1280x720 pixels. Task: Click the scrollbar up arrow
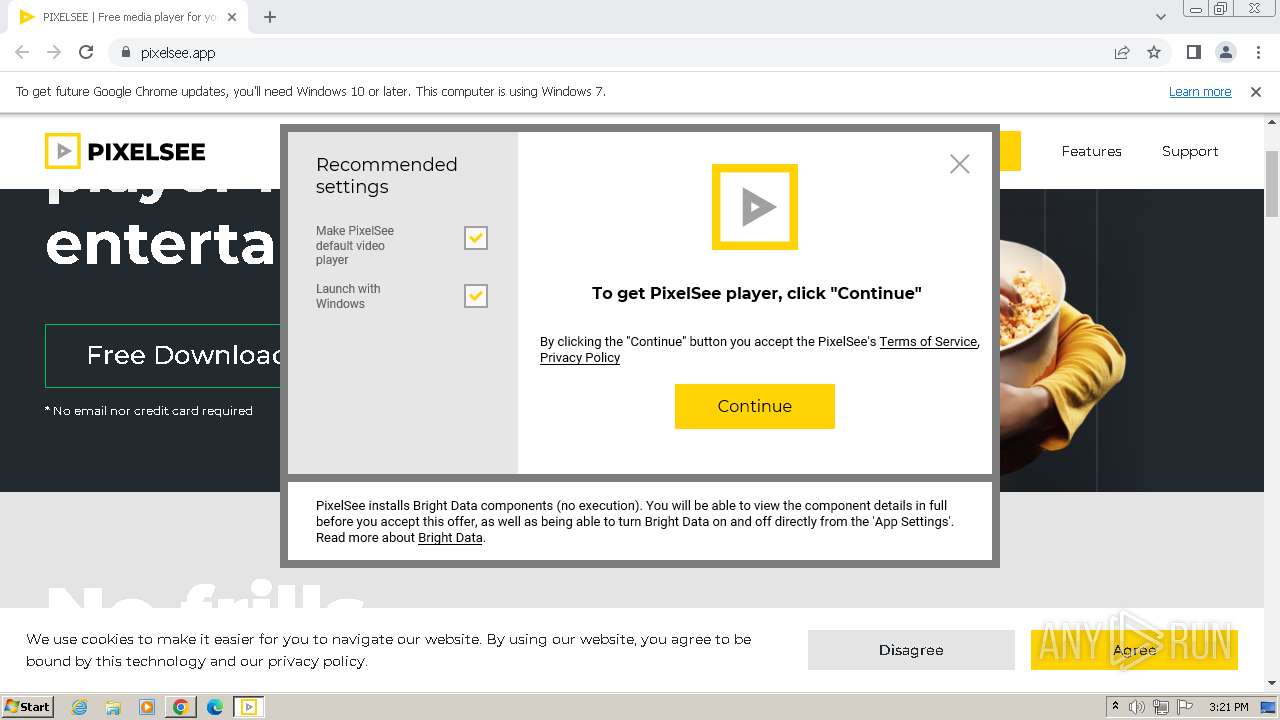(1272, 121)
